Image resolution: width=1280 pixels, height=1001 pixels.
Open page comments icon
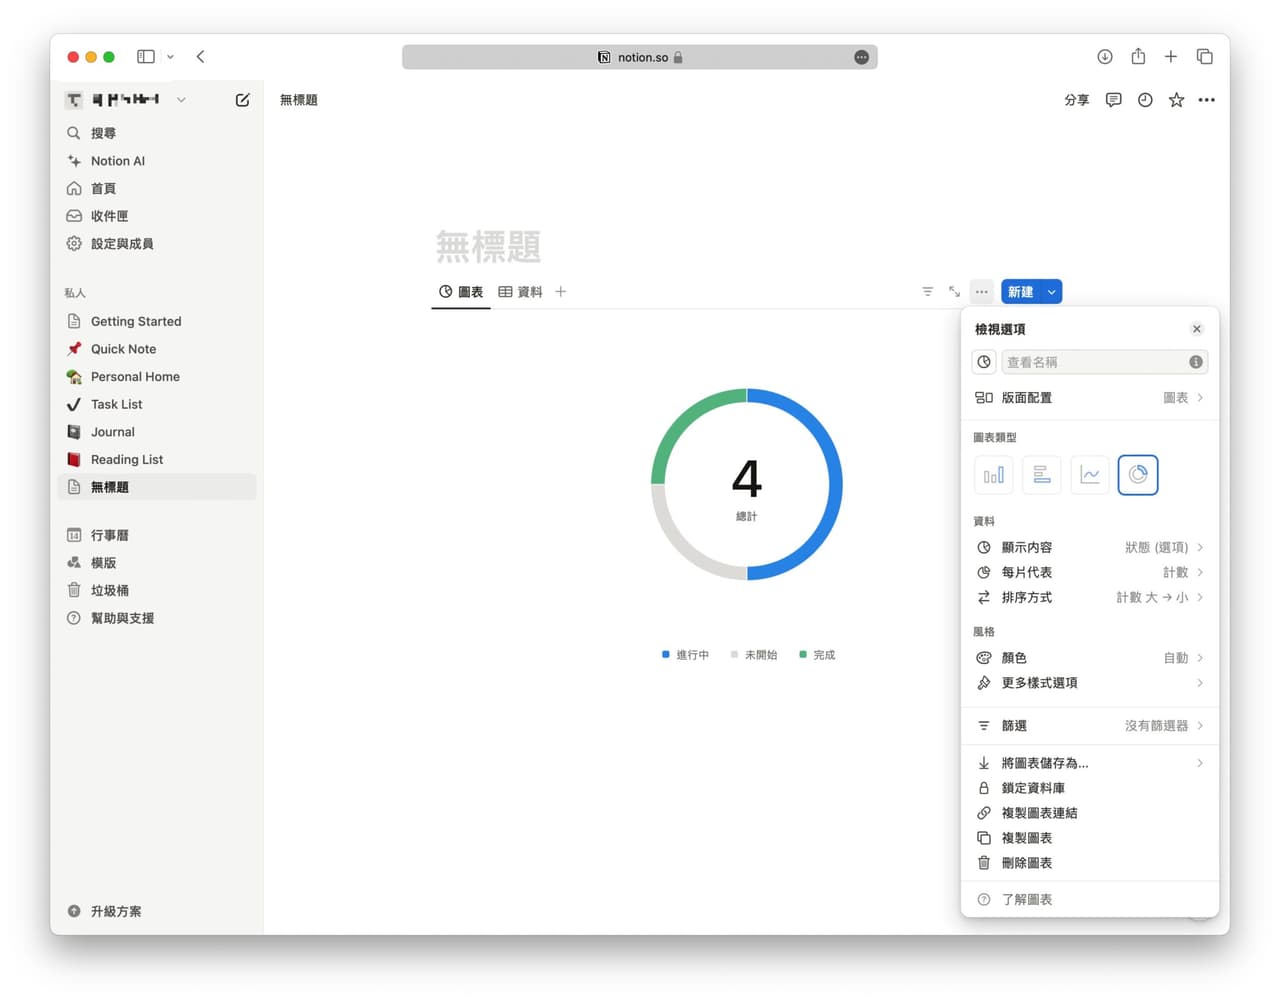point(1113,100)
